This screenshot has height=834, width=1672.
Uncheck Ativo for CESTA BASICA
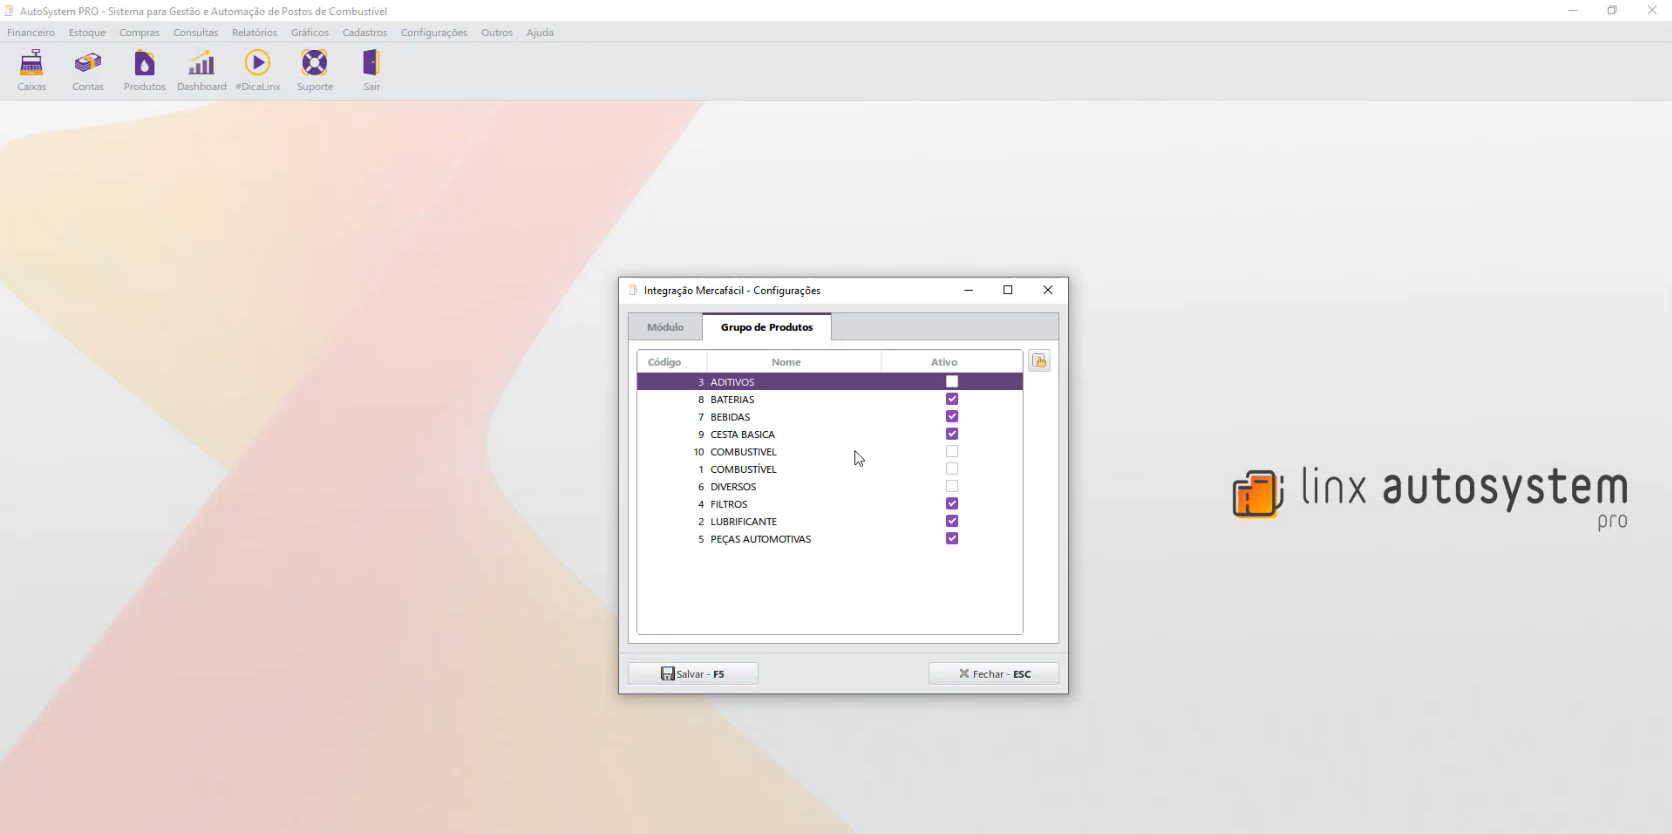[x=952, y=434]
